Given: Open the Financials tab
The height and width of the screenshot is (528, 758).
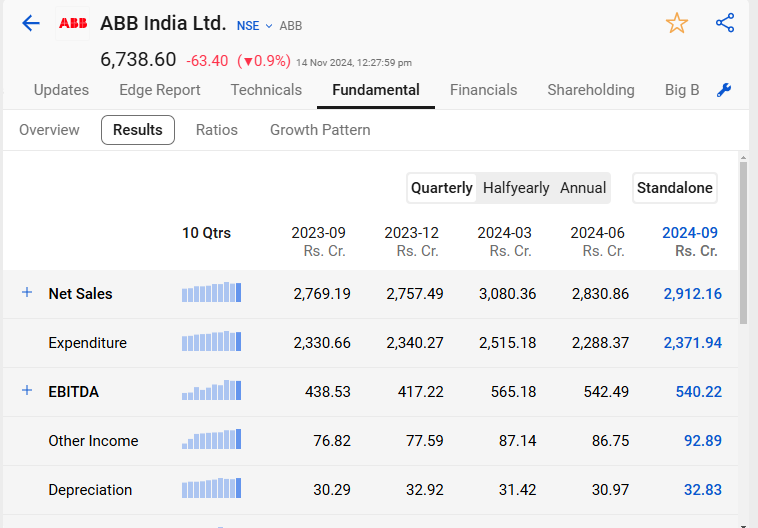Looking at the screenshot, I should click(x=483, y=90).
